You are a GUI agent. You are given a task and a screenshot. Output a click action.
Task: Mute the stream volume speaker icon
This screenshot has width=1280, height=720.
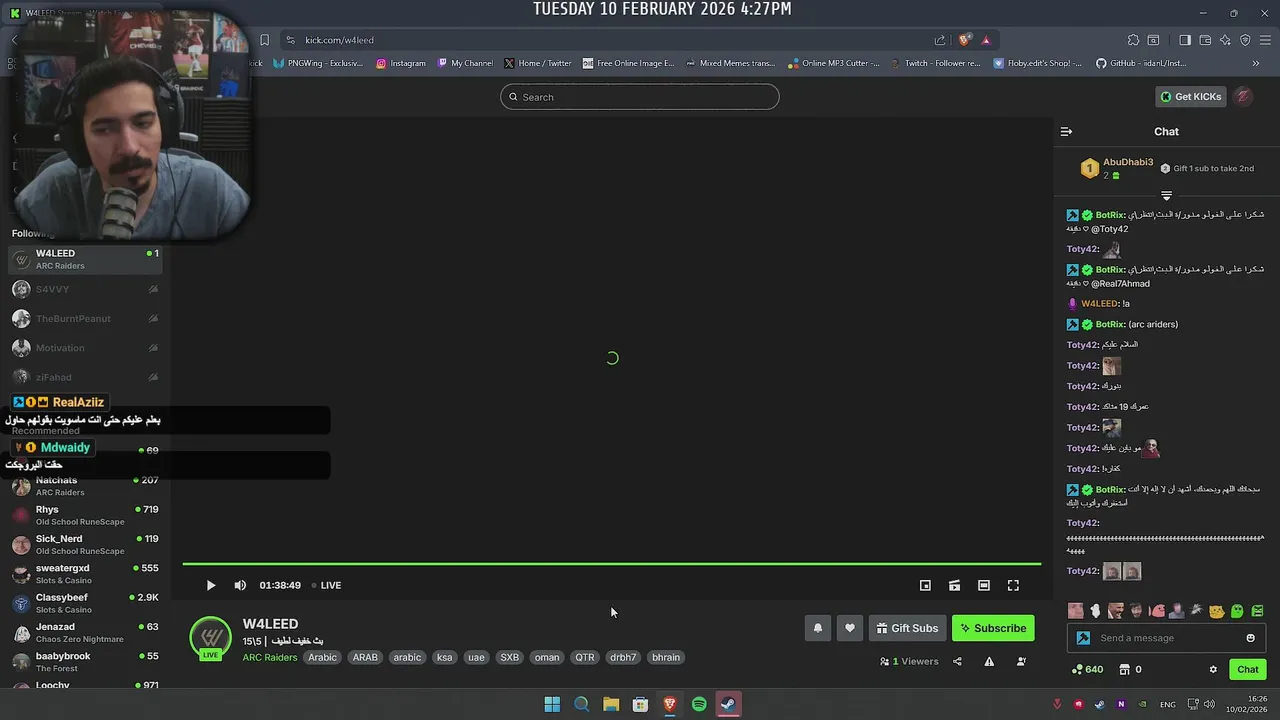pos(240,585)
